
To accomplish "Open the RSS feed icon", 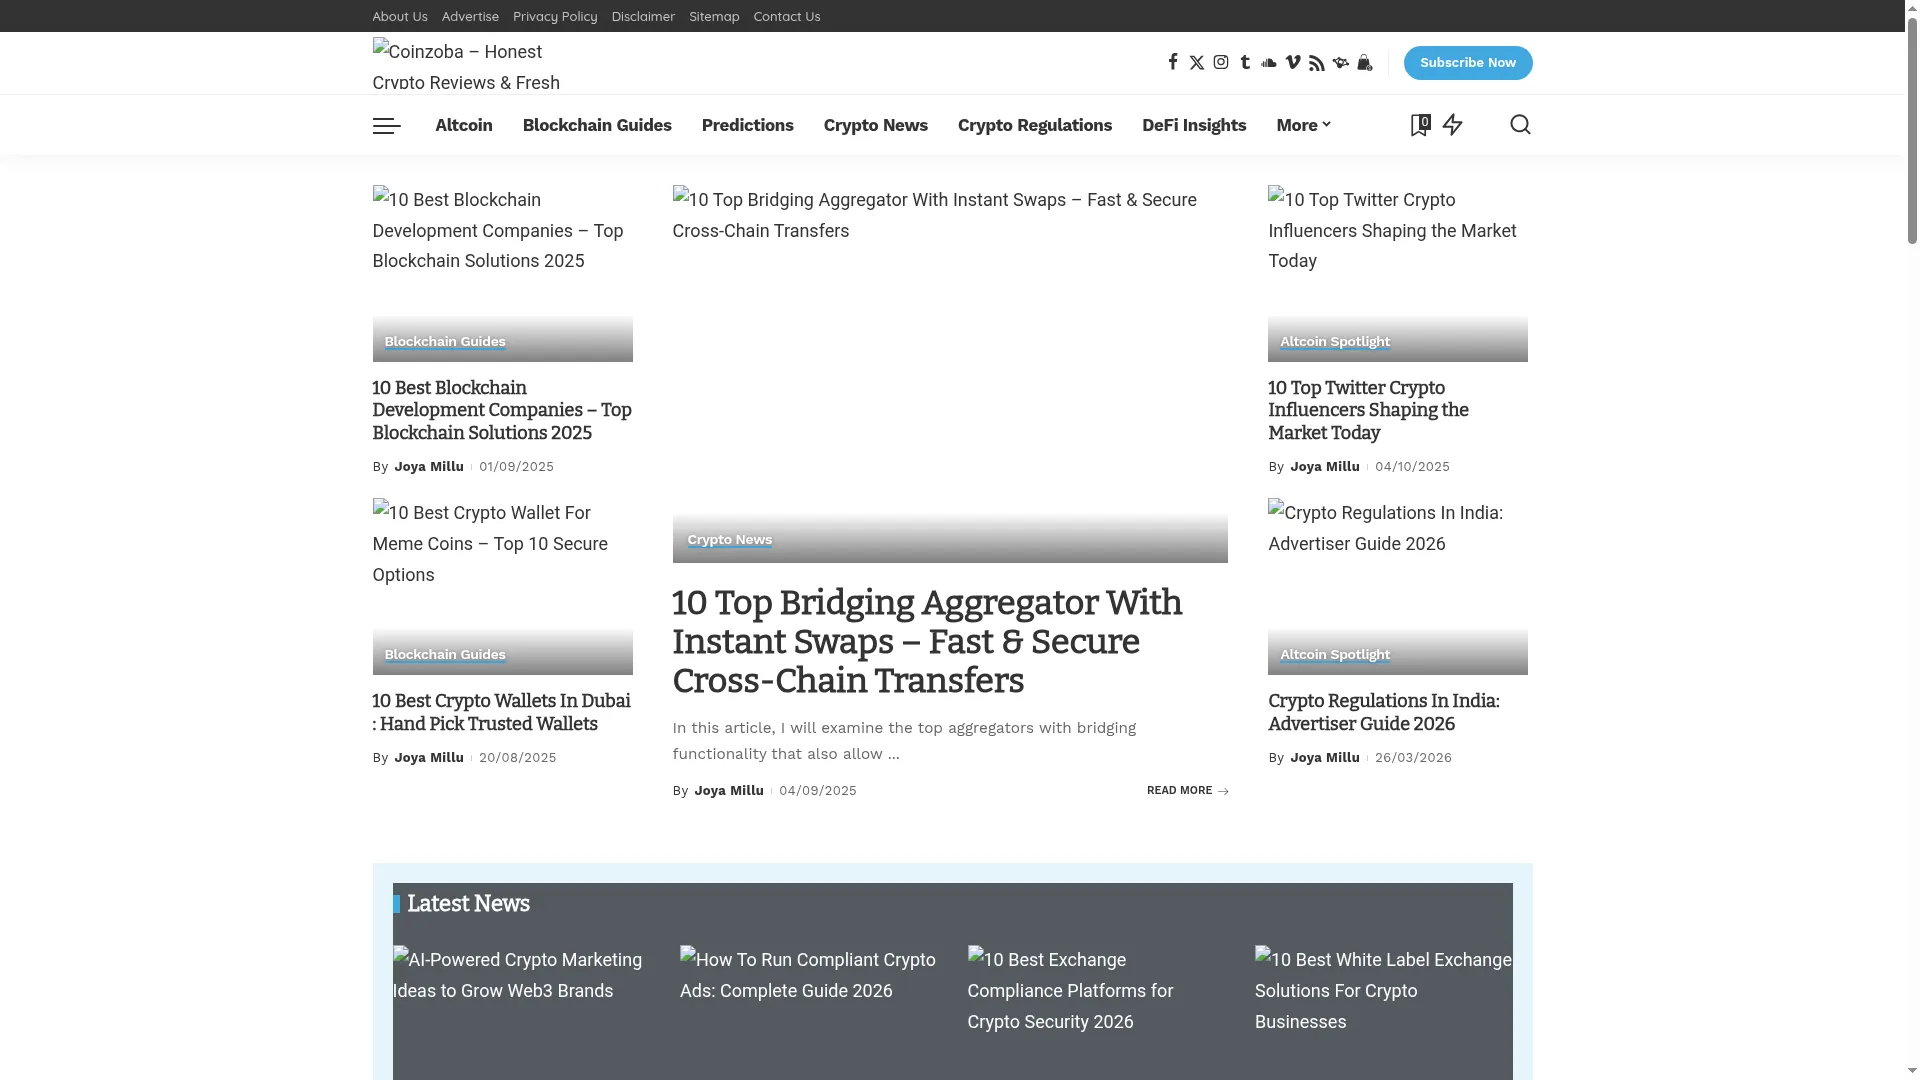I will 1317,63.
